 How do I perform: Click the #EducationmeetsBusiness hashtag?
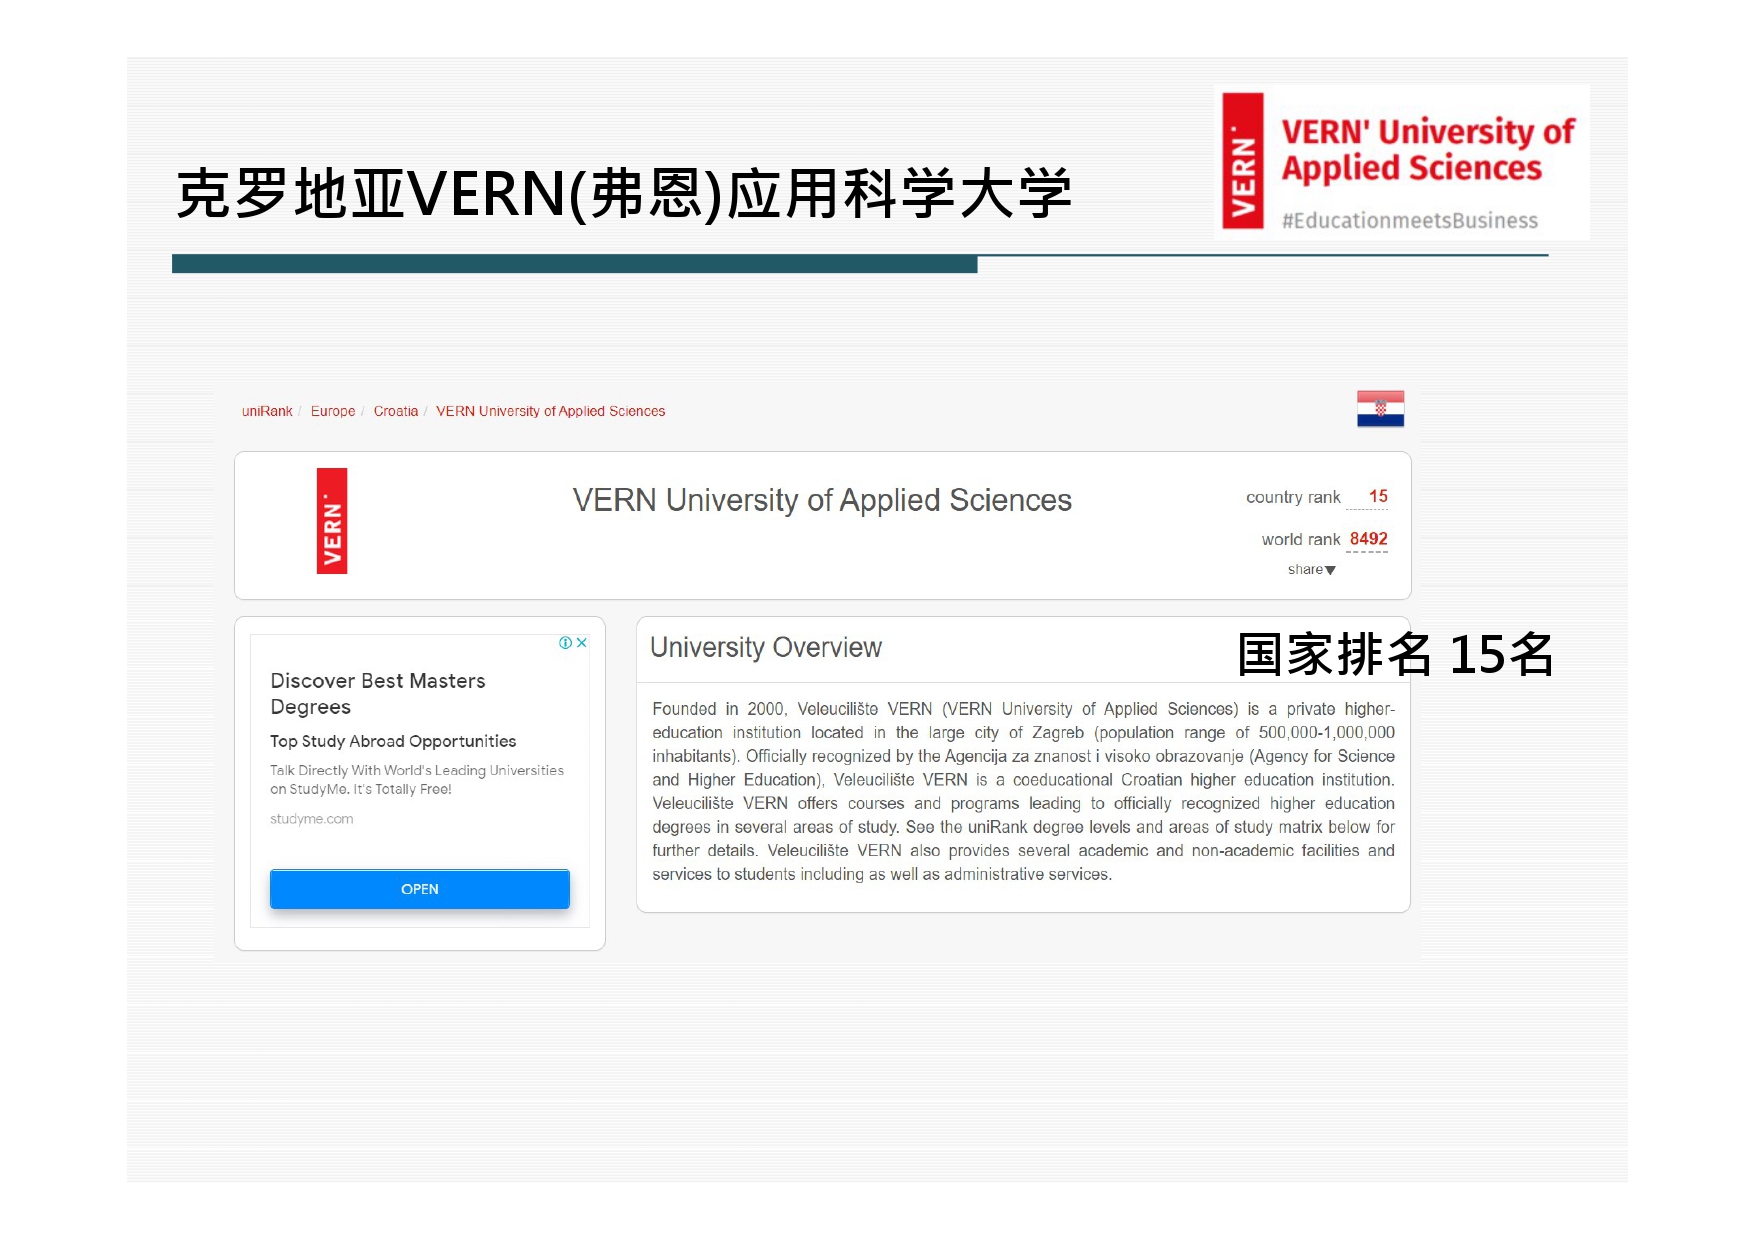[x=1409, y=221]
